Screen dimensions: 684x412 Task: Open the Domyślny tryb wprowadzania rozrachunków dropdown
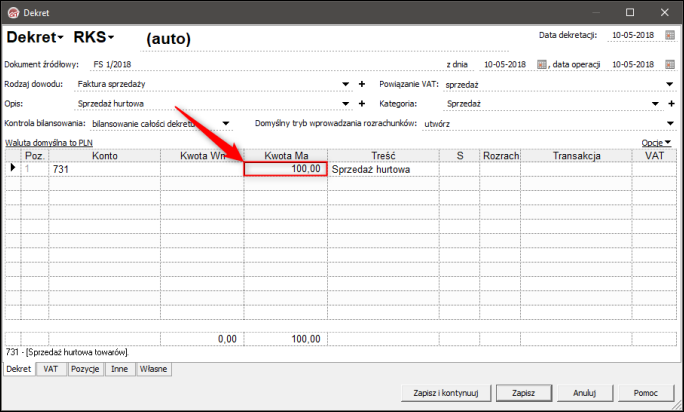coord(670,124)
